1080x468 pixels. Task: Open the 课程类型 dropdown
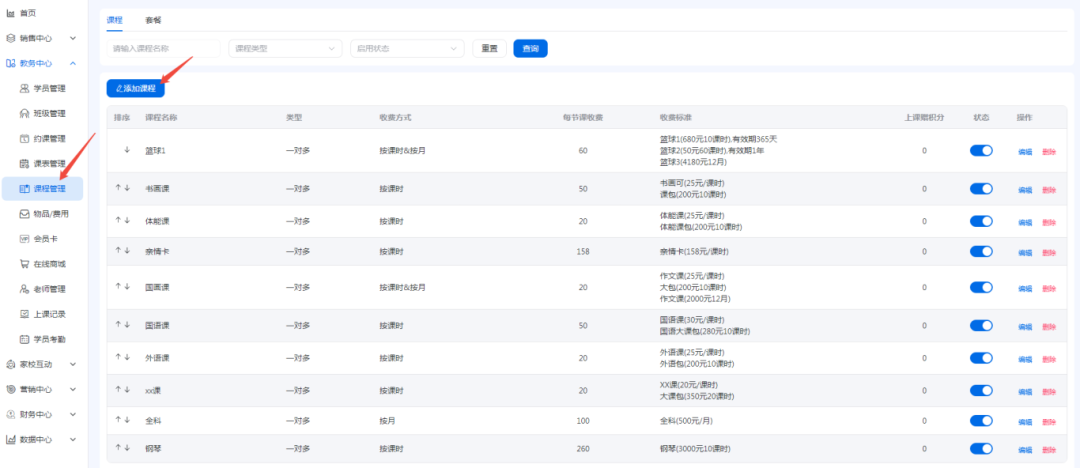pyautogui.click(x=285, y=48)
